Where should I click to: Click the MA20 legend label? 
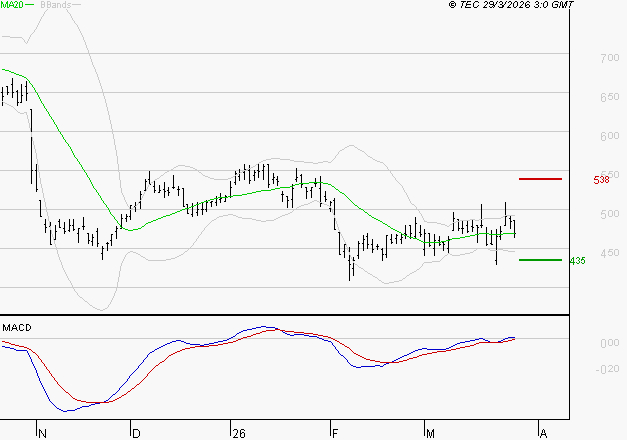pyautogui.click(x=12, y=4)
